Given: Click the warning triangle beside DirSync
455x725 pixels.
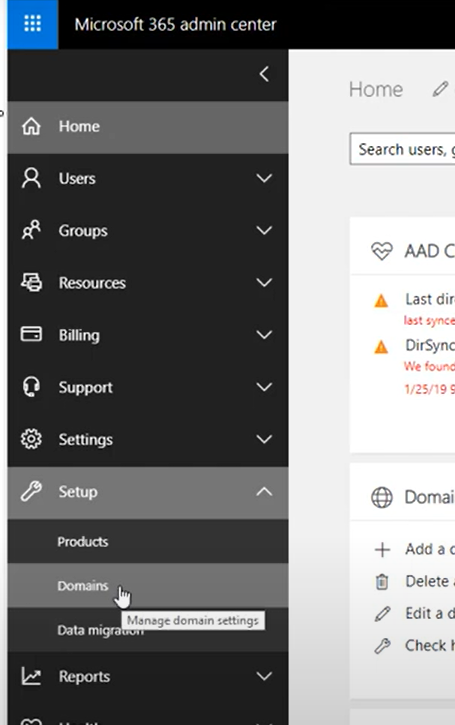Looking at the screenshot, I should tap(381, 346).
